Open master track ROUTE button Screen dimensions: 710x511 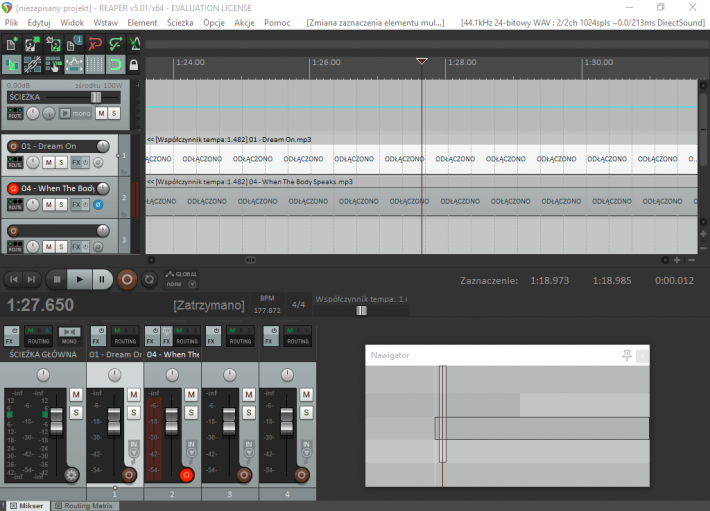pos(15,113)
